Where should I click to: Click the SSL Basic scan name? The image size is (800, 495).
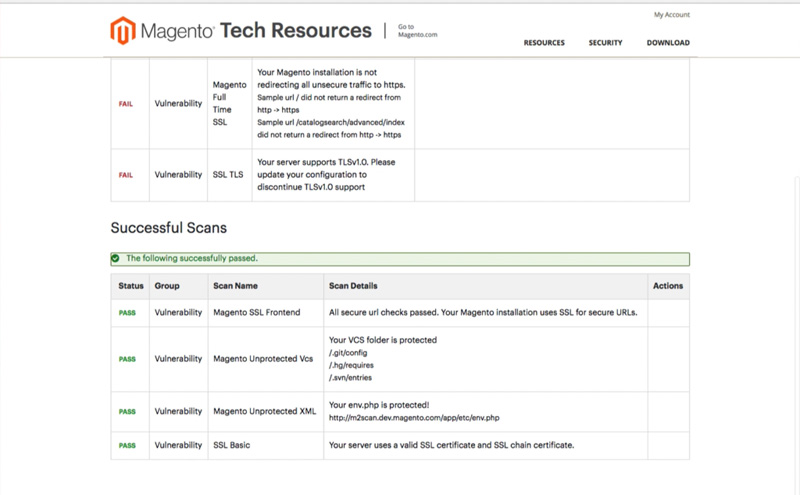click(x=232, y=445)
